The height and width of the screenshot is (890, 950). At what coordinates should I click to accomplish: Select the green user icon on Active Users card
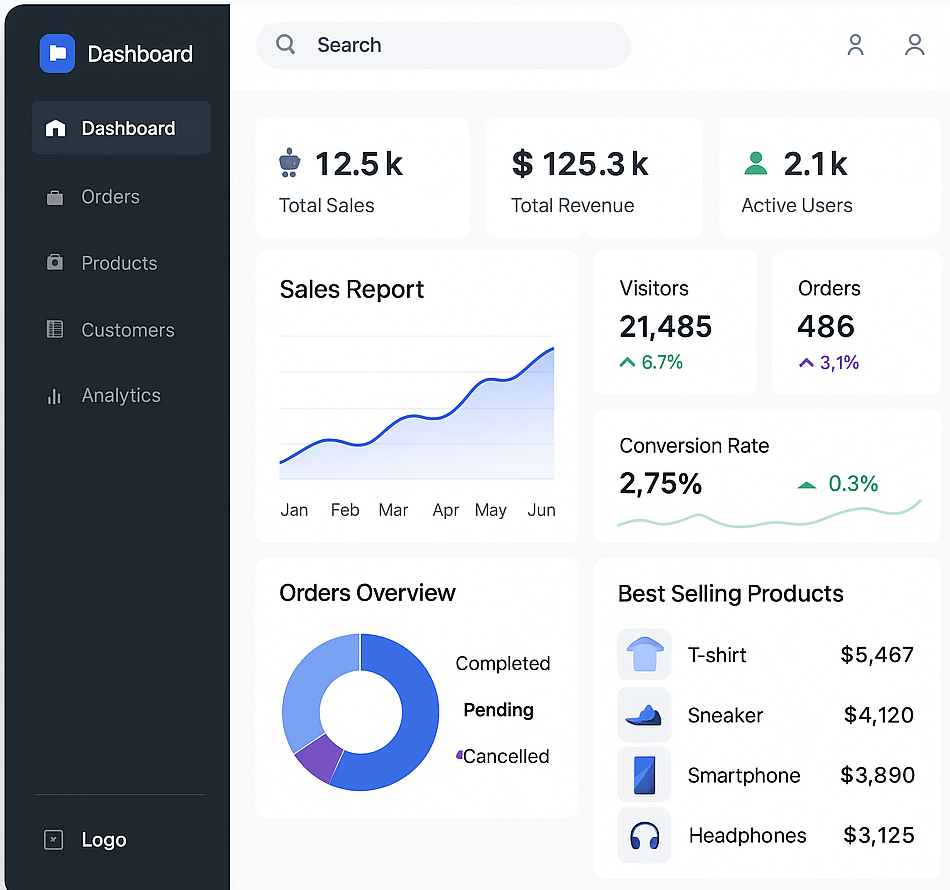(x=756, y=164)
